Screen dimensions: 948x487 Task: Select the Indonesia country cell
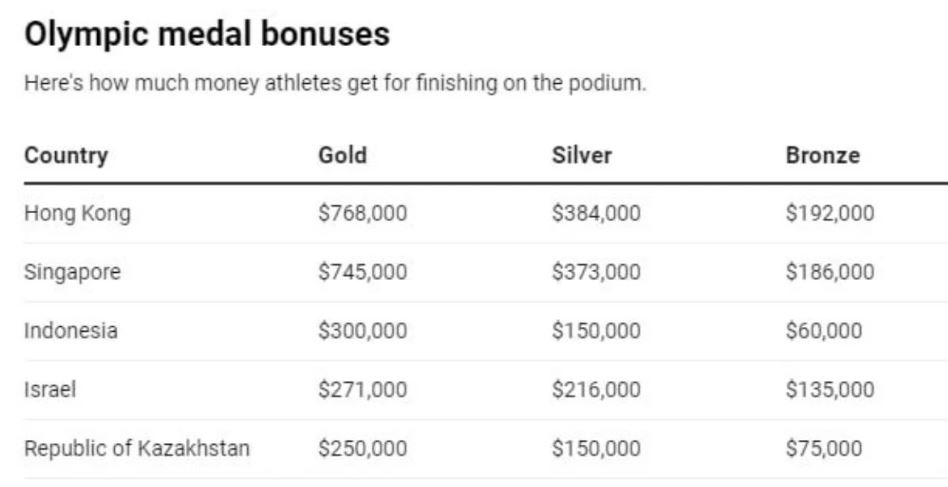(x=70, y=331)
